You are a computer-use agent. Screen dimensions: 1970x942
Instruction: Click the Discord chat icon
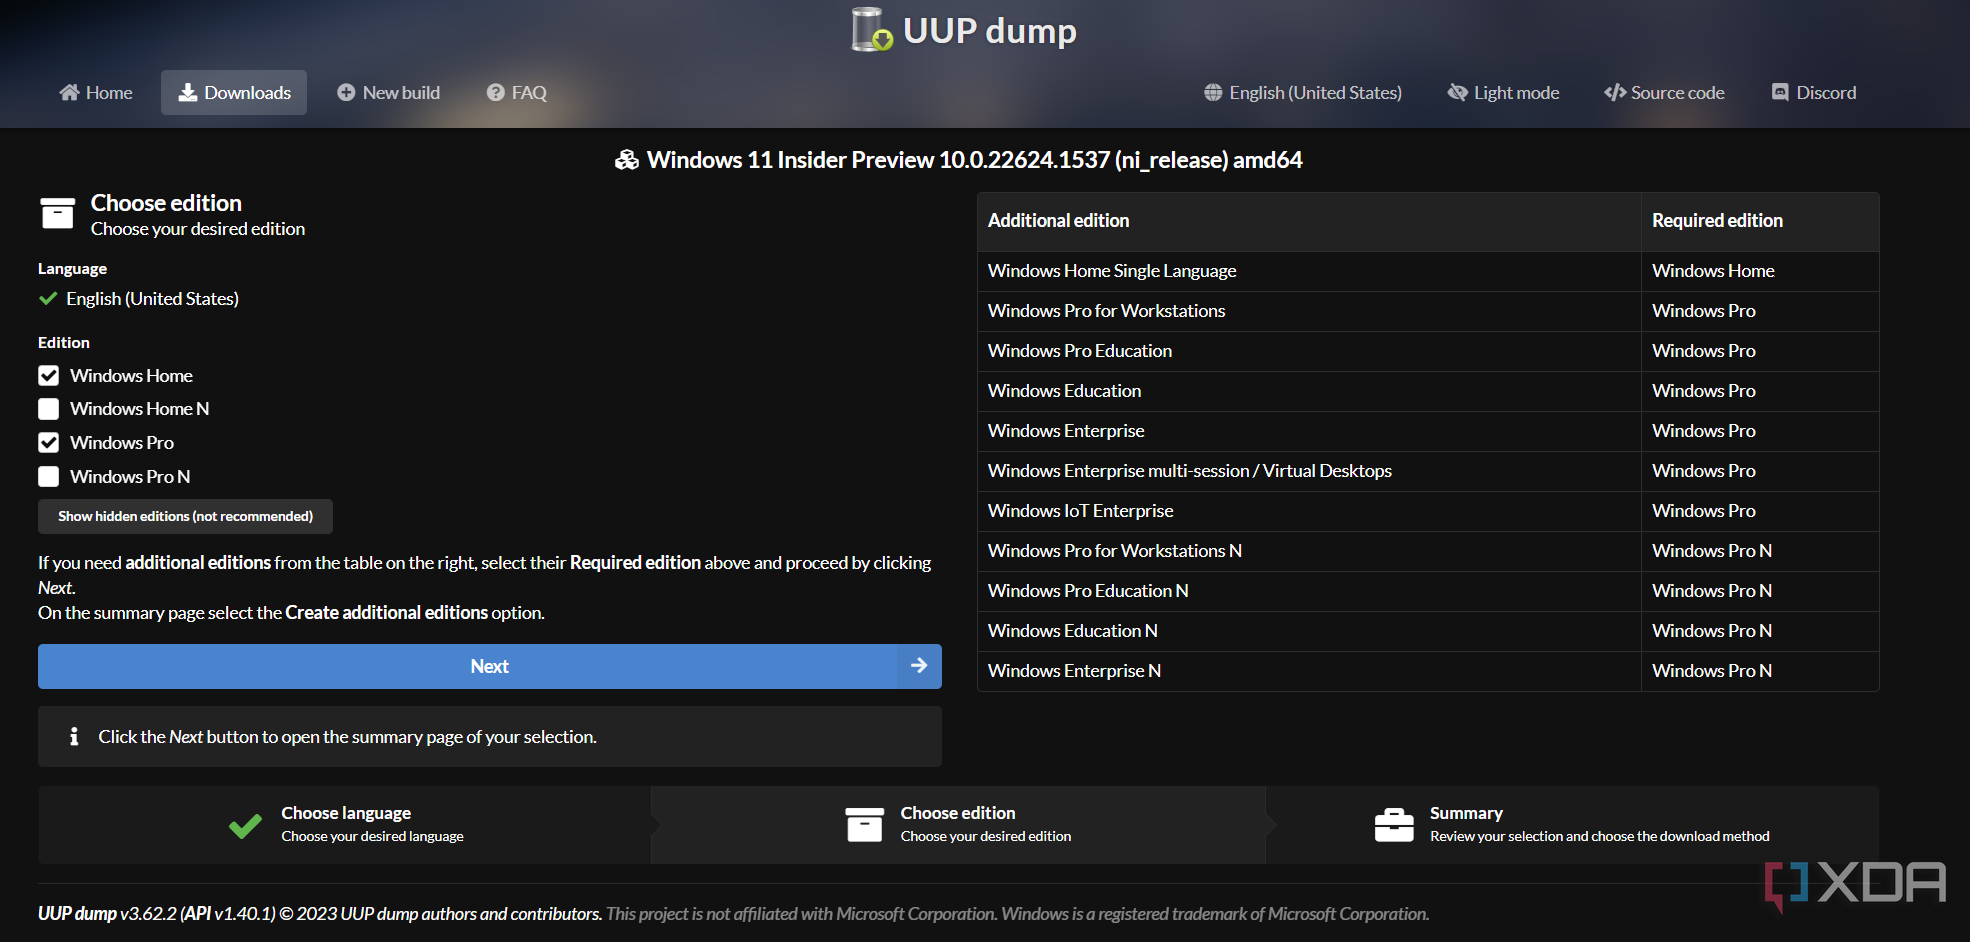coord(1780,92)
